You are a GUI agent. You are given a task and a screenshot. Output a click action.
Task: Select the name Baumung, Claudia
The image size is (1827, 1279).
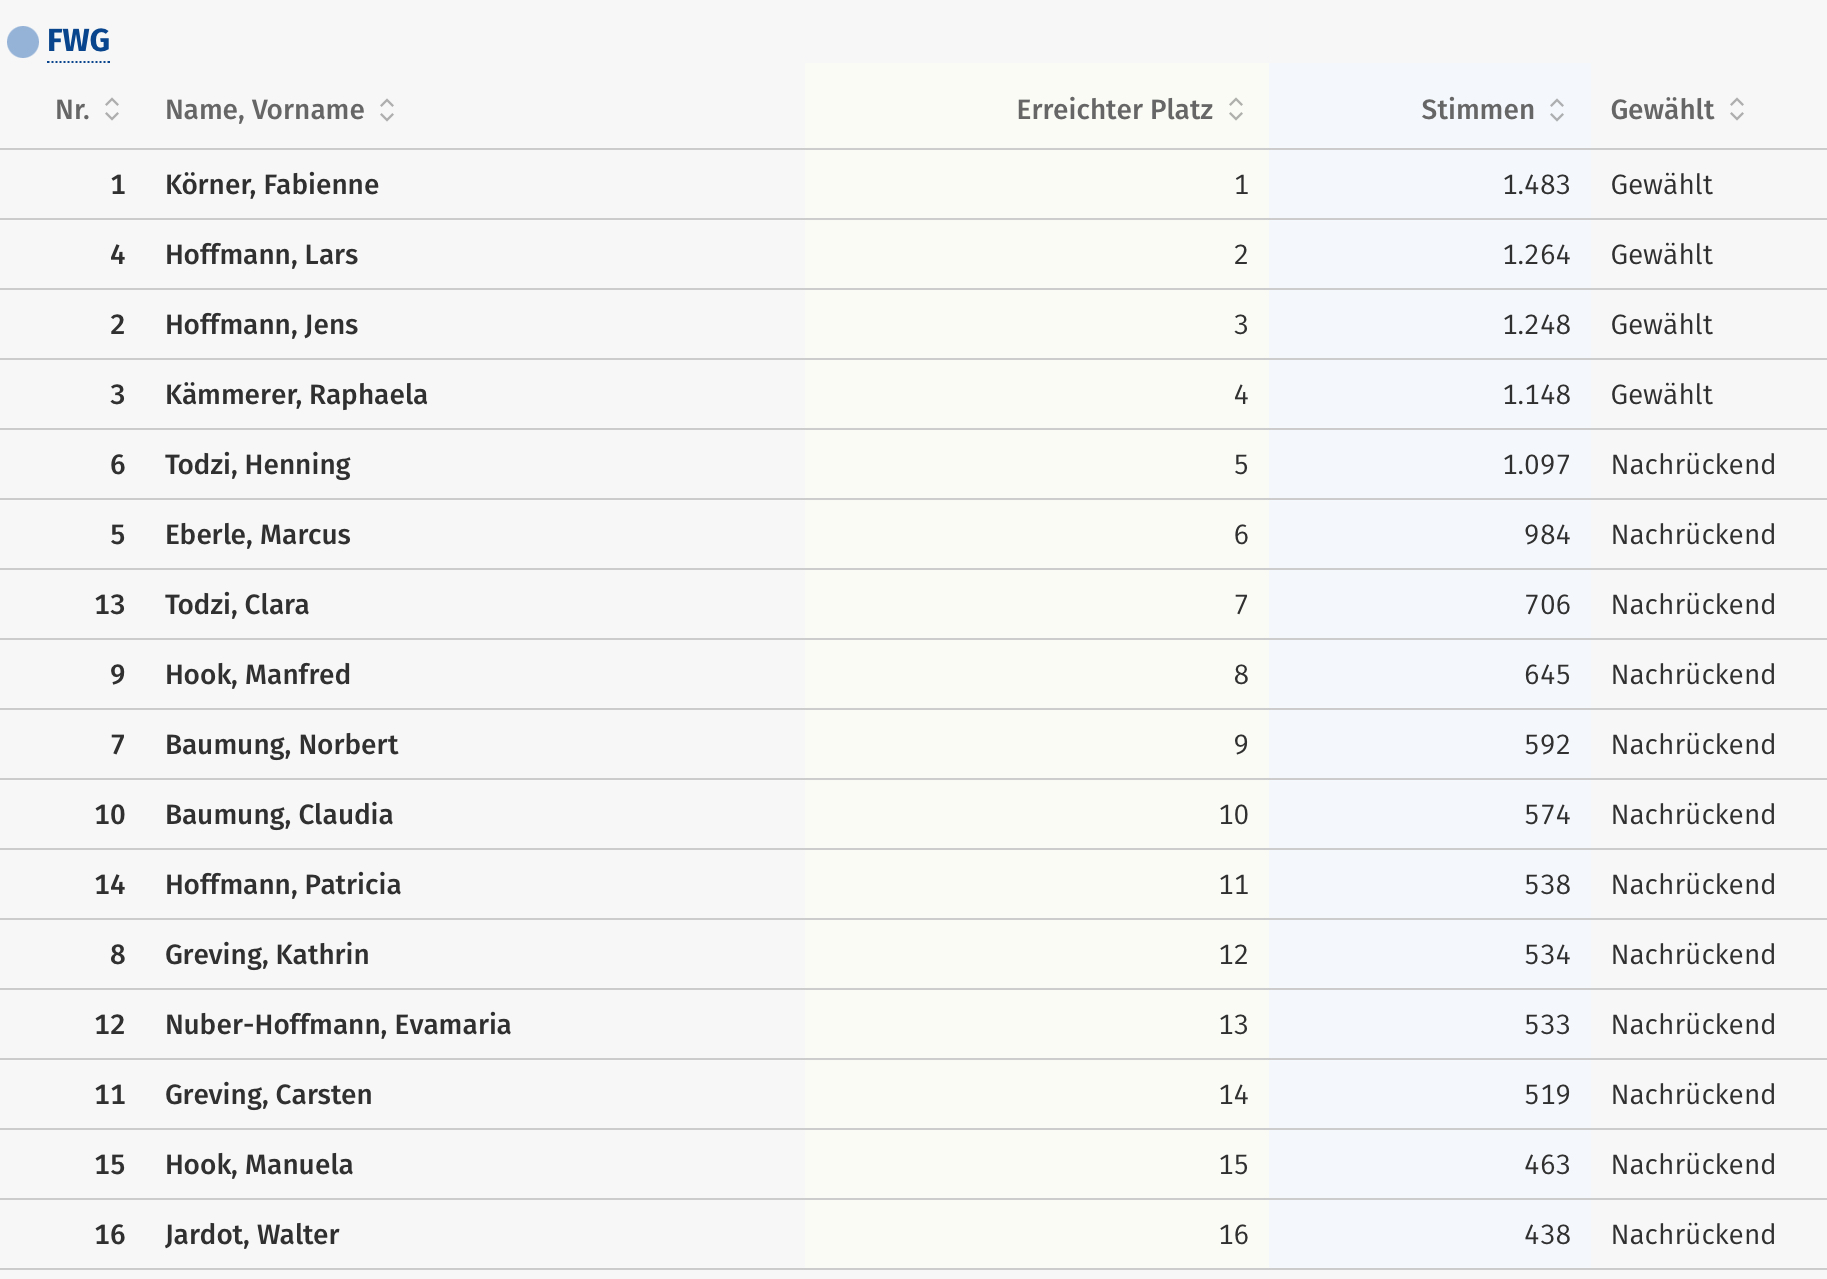279,815
